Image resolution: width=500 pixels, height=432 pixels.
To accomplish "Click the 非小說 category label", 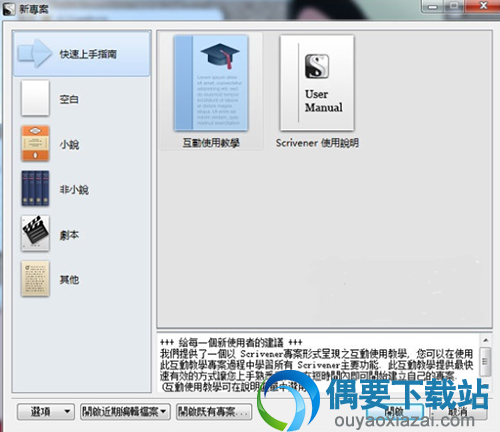I will coord(74,189).
